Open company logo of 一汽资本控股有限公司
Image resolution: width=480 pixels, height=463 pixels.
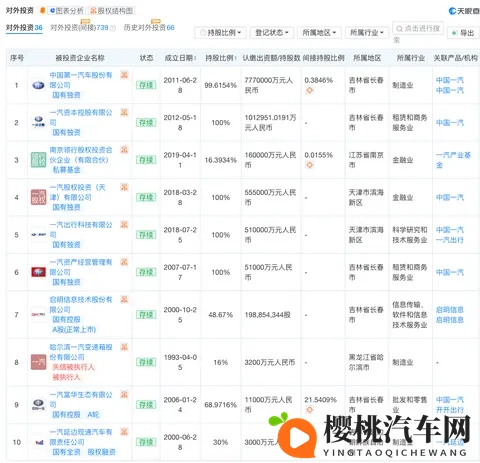pos(38,122)
